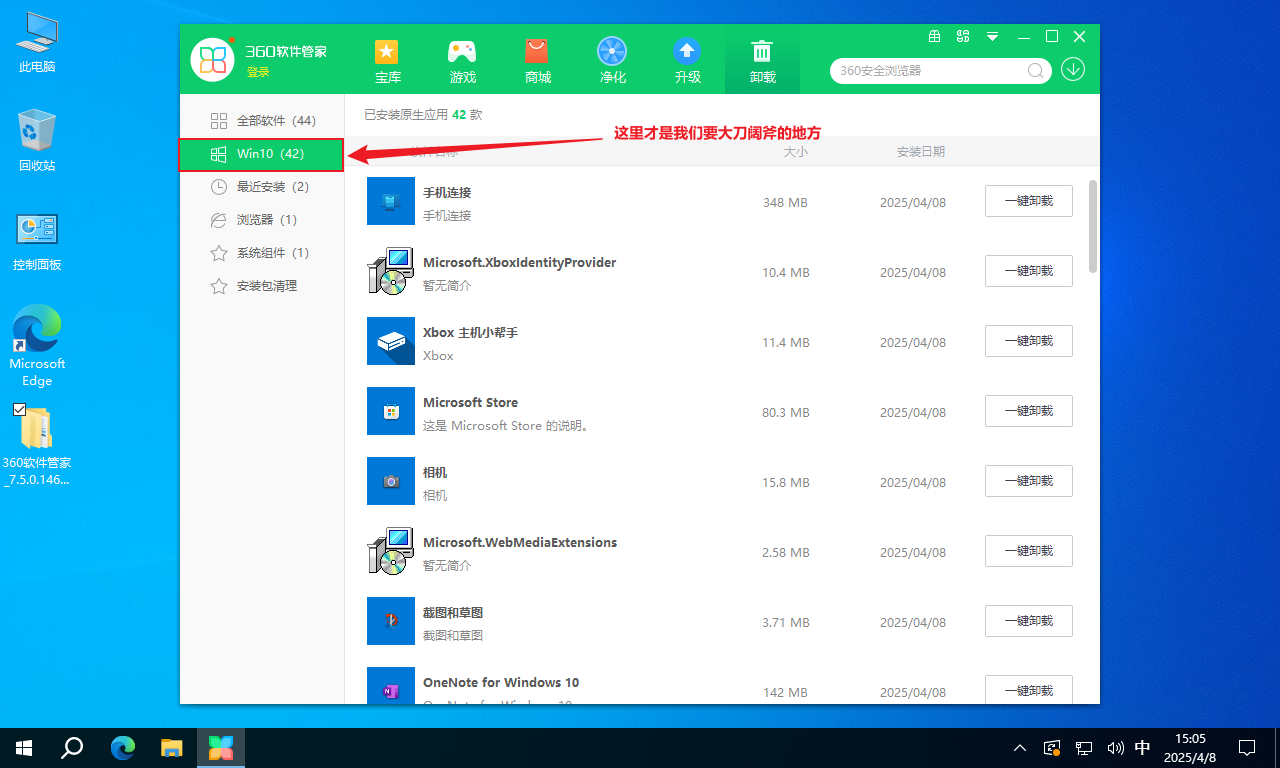Open the notification center icon
Viewport: 1280px width, 768px height.
coord(1247,747)
